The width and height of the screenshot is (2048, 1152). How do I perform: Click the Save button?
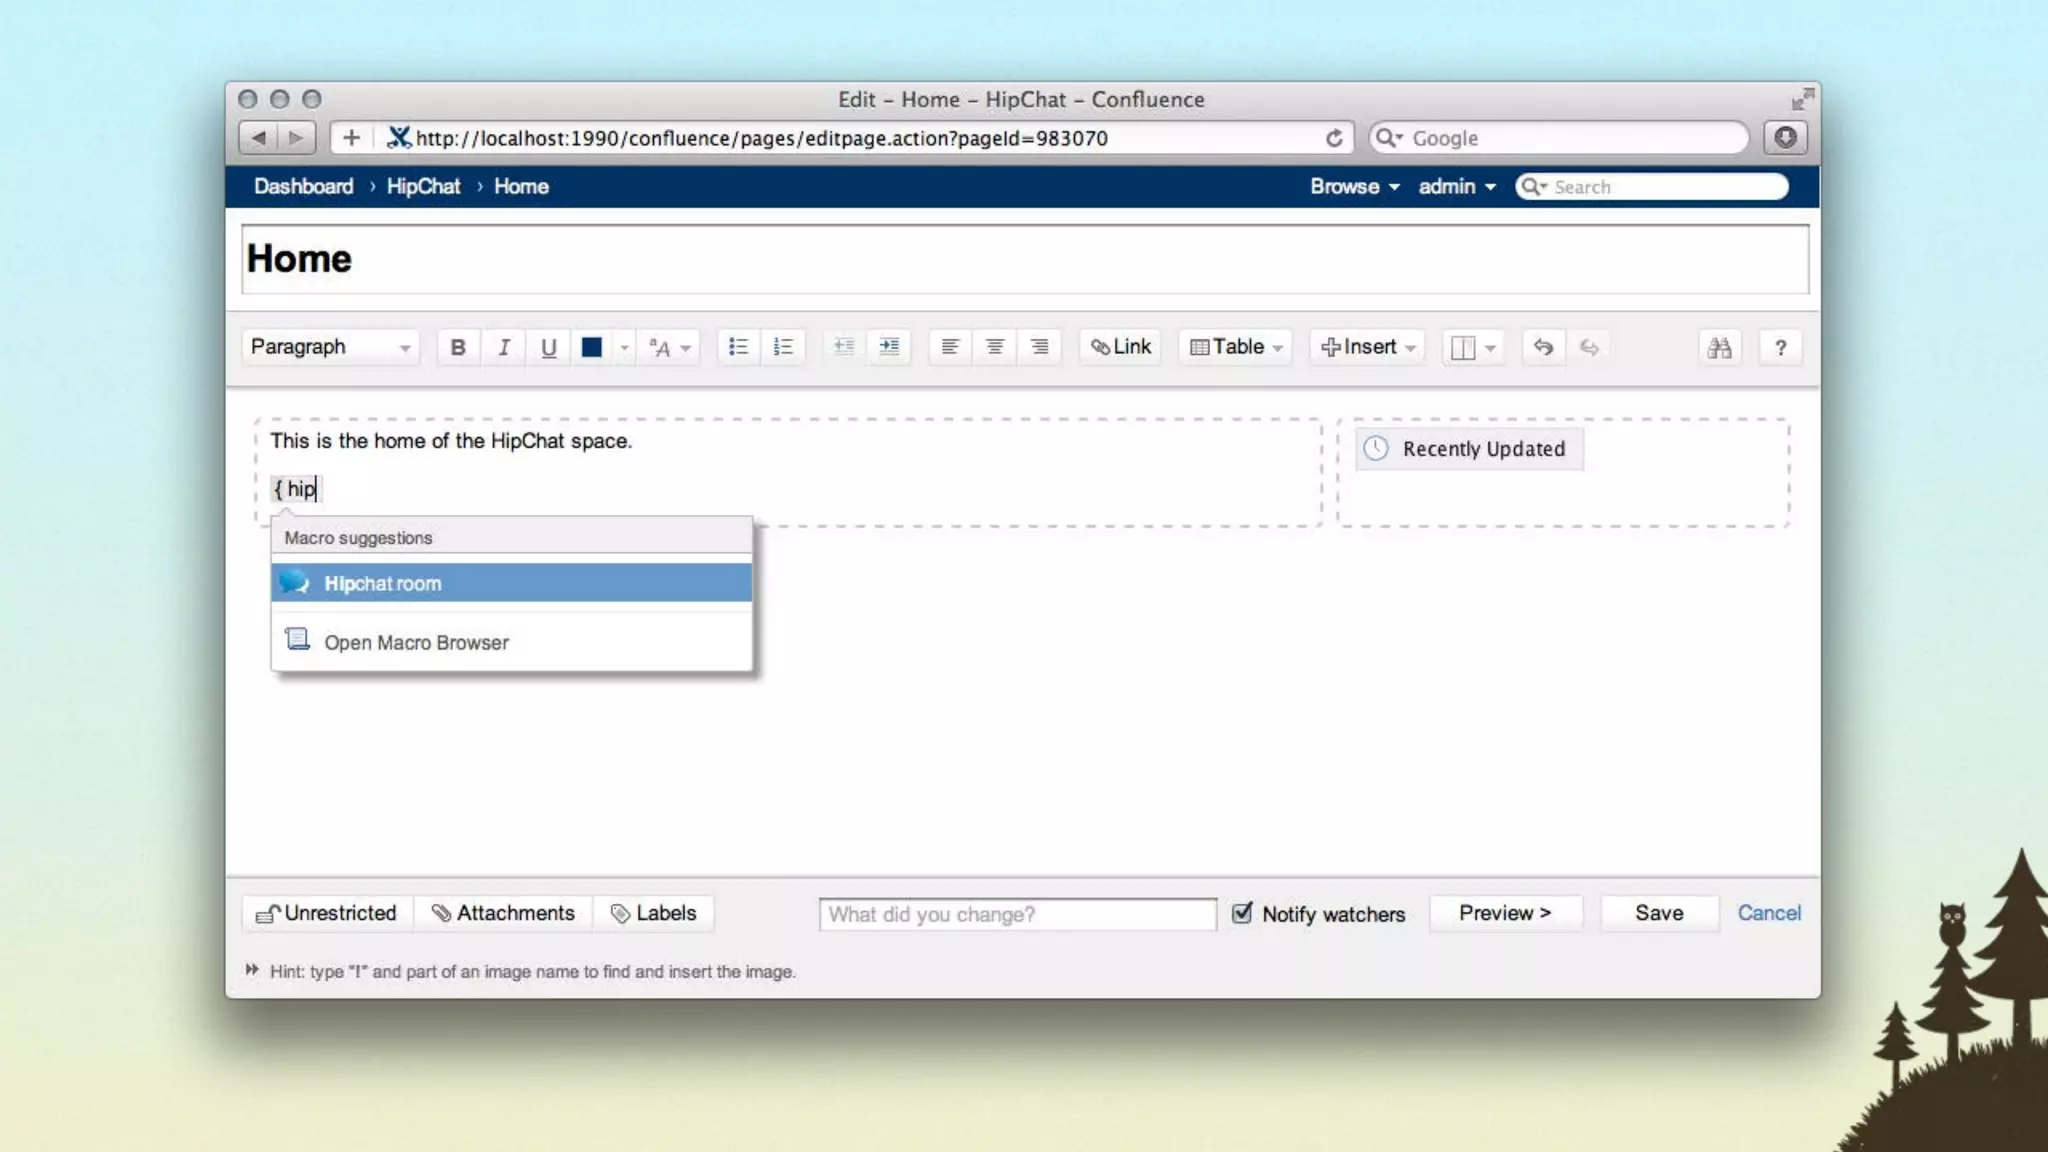pyautogui.click(x=1659, y=913)
